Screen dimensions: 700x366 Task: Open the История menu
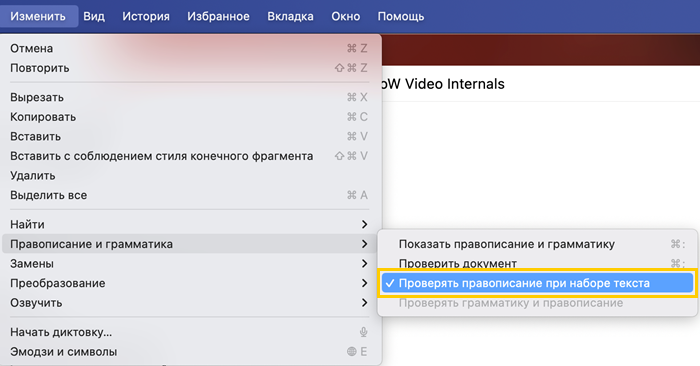click(146, 17)
